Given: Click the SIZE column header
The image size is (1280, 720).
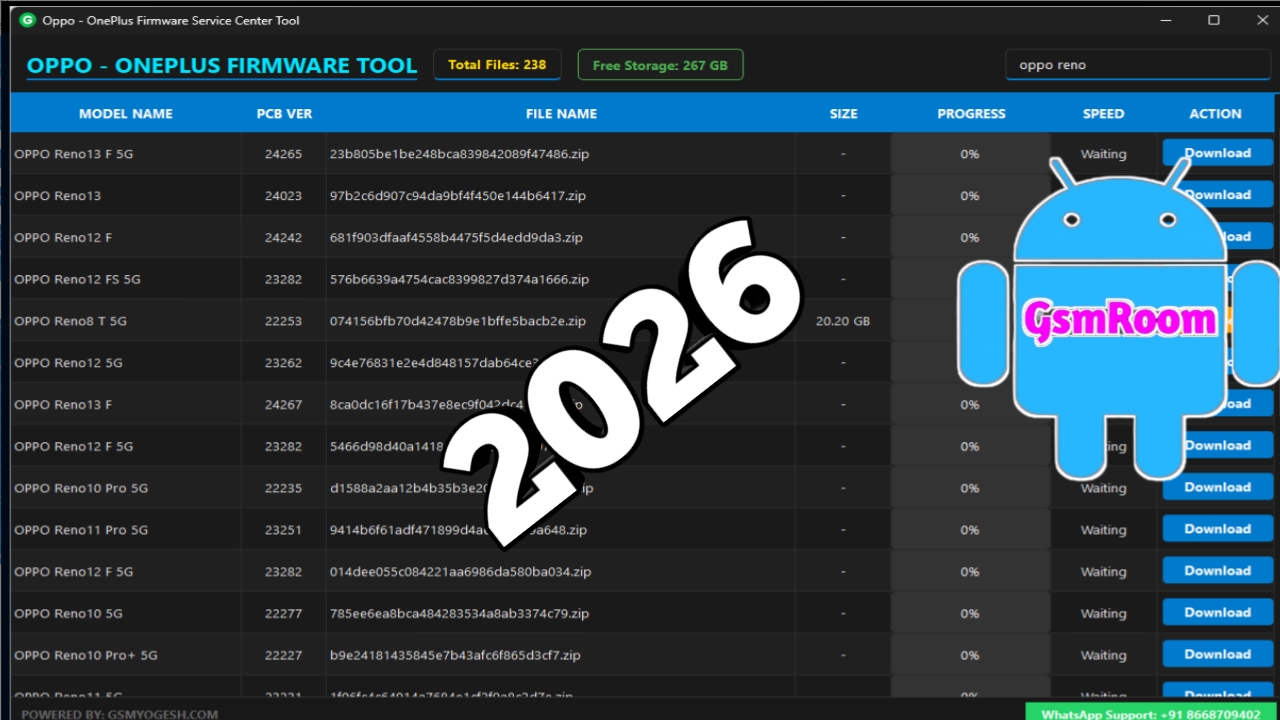Looking at the screenshot, I should (x=843, y=114).
